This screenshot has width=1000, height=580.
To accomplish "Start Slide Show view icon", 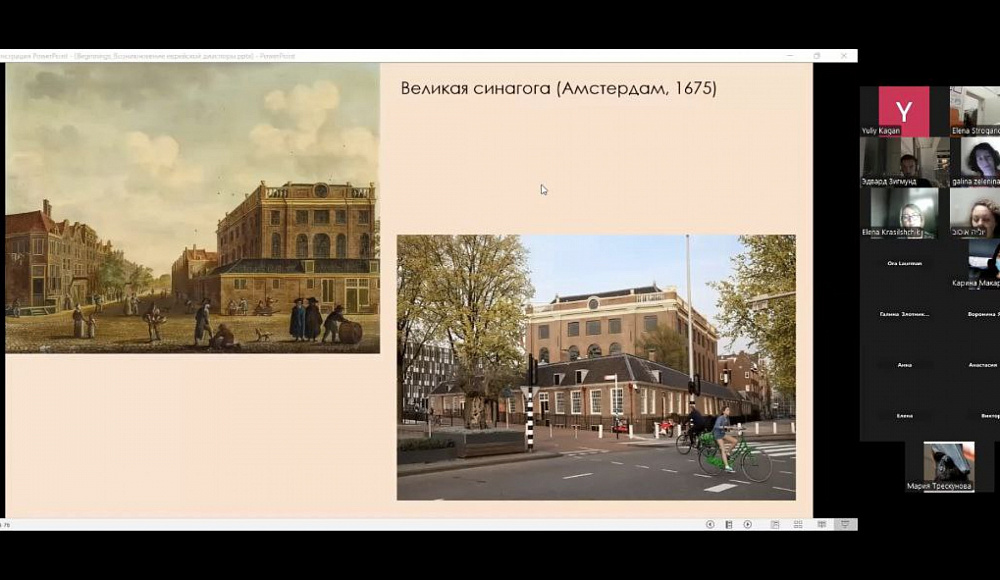I will pyautogui.click(x=845, y=524).
